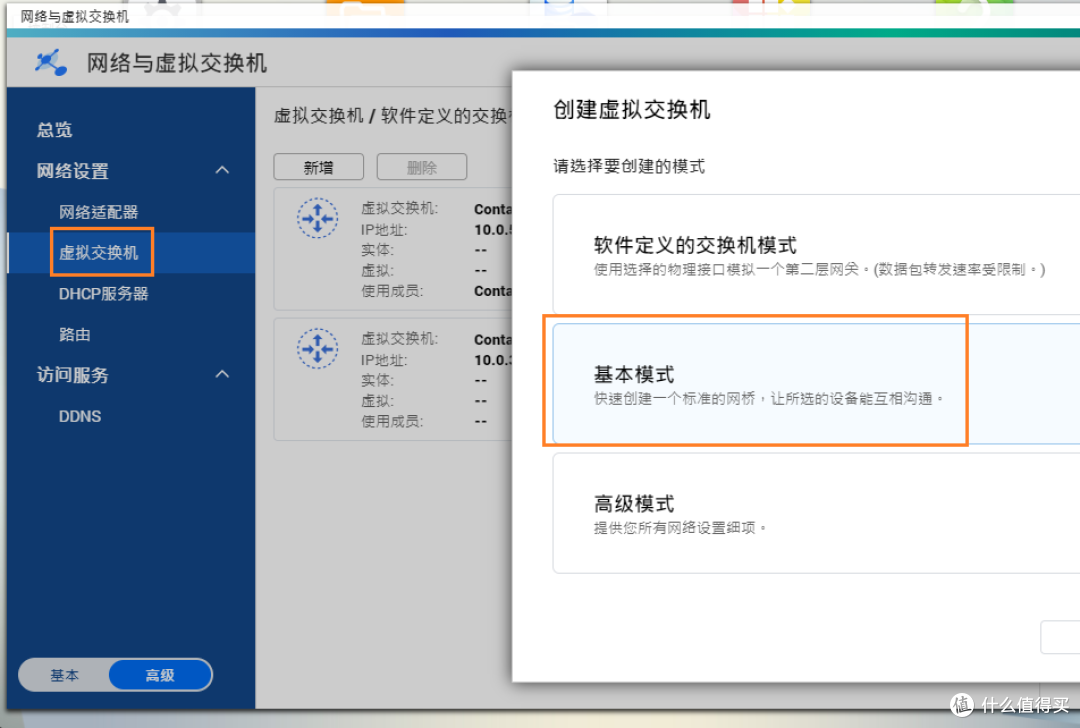Select 网络设置 in the sidebar
Image resolution: width=1080 pixels, height=728 pixels.
point(72,171)
